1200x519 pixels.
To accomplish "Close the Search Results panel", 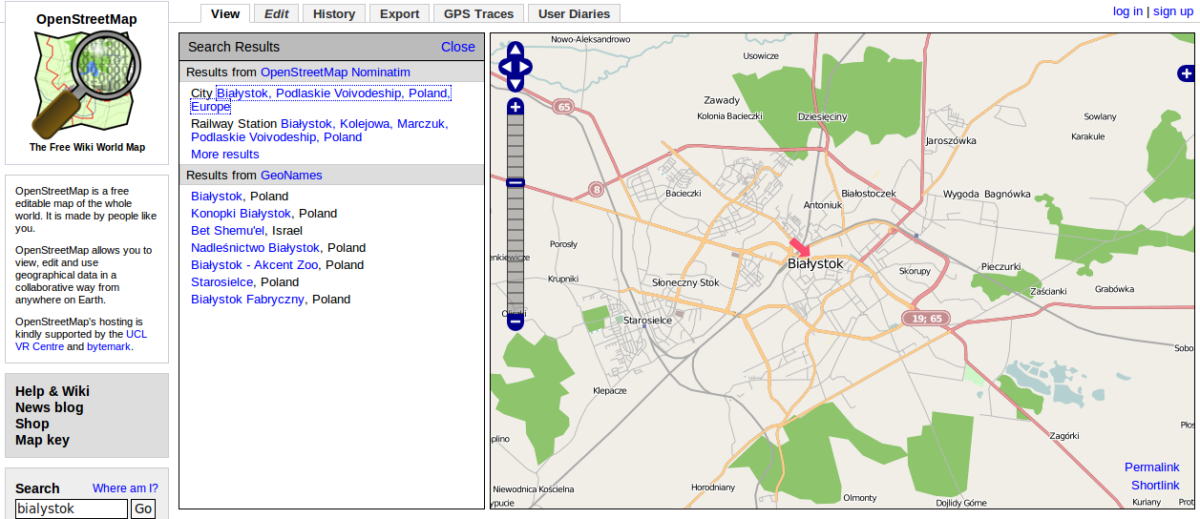I will 458,46.
